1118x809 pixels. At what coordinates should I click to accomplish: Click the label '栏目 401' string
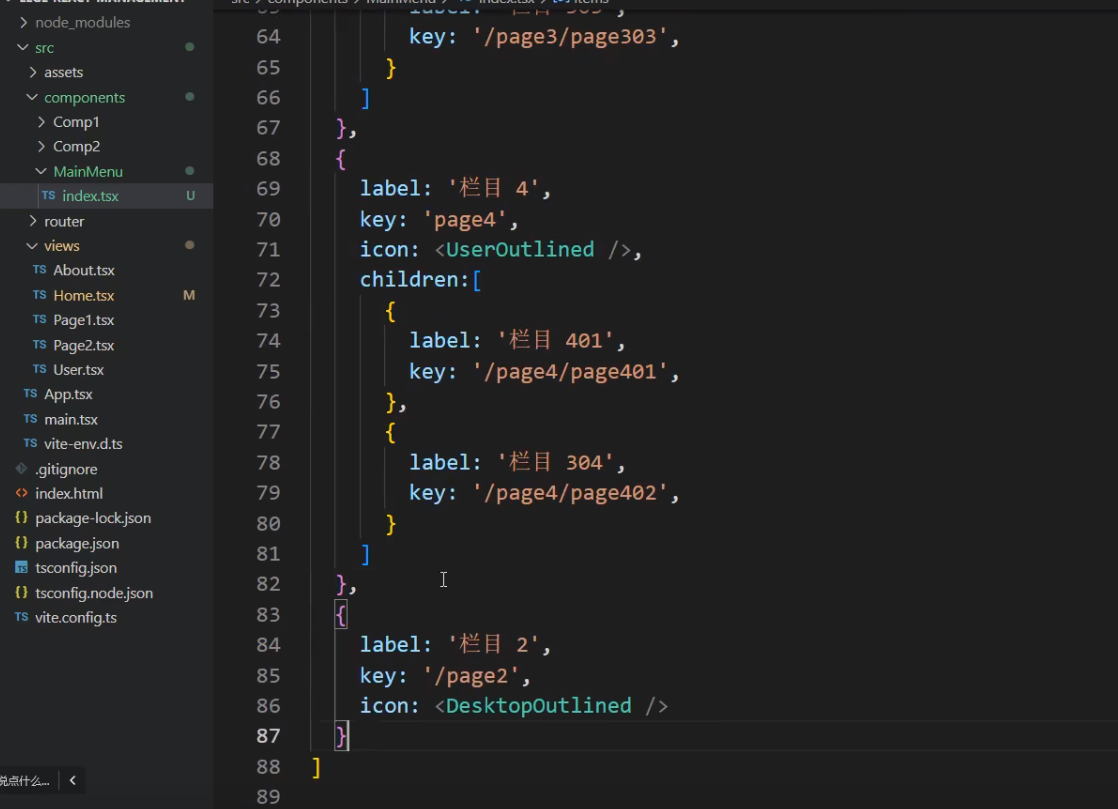[x=555, y=341]
